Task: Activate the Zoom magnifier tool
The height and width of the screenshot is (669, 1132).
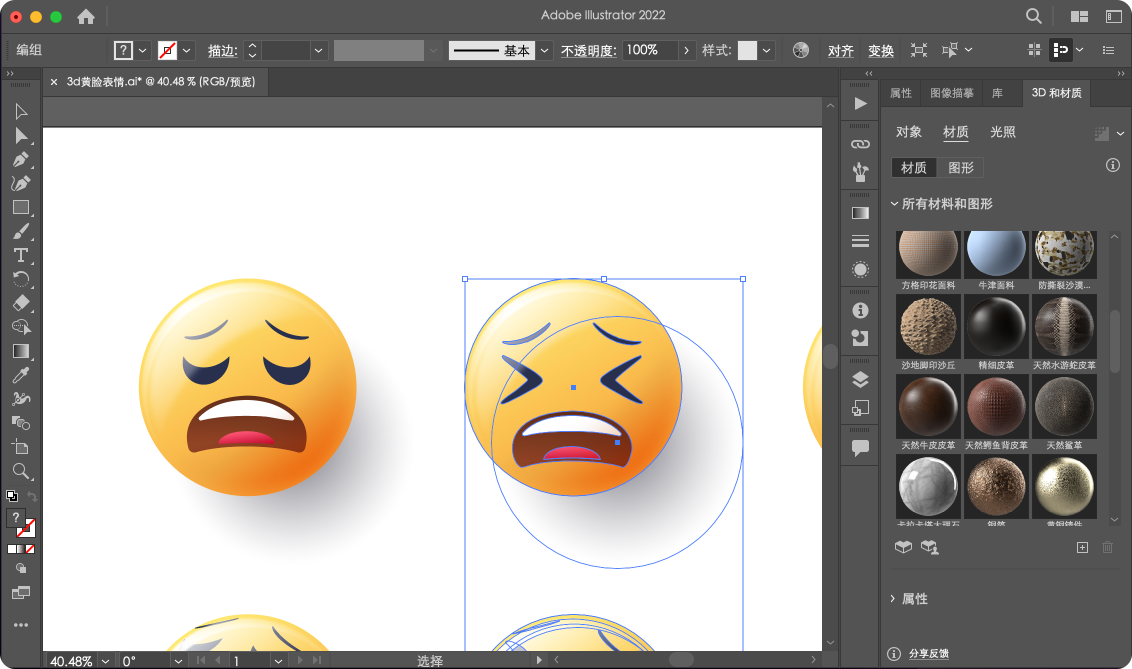Action: [20, 471]
